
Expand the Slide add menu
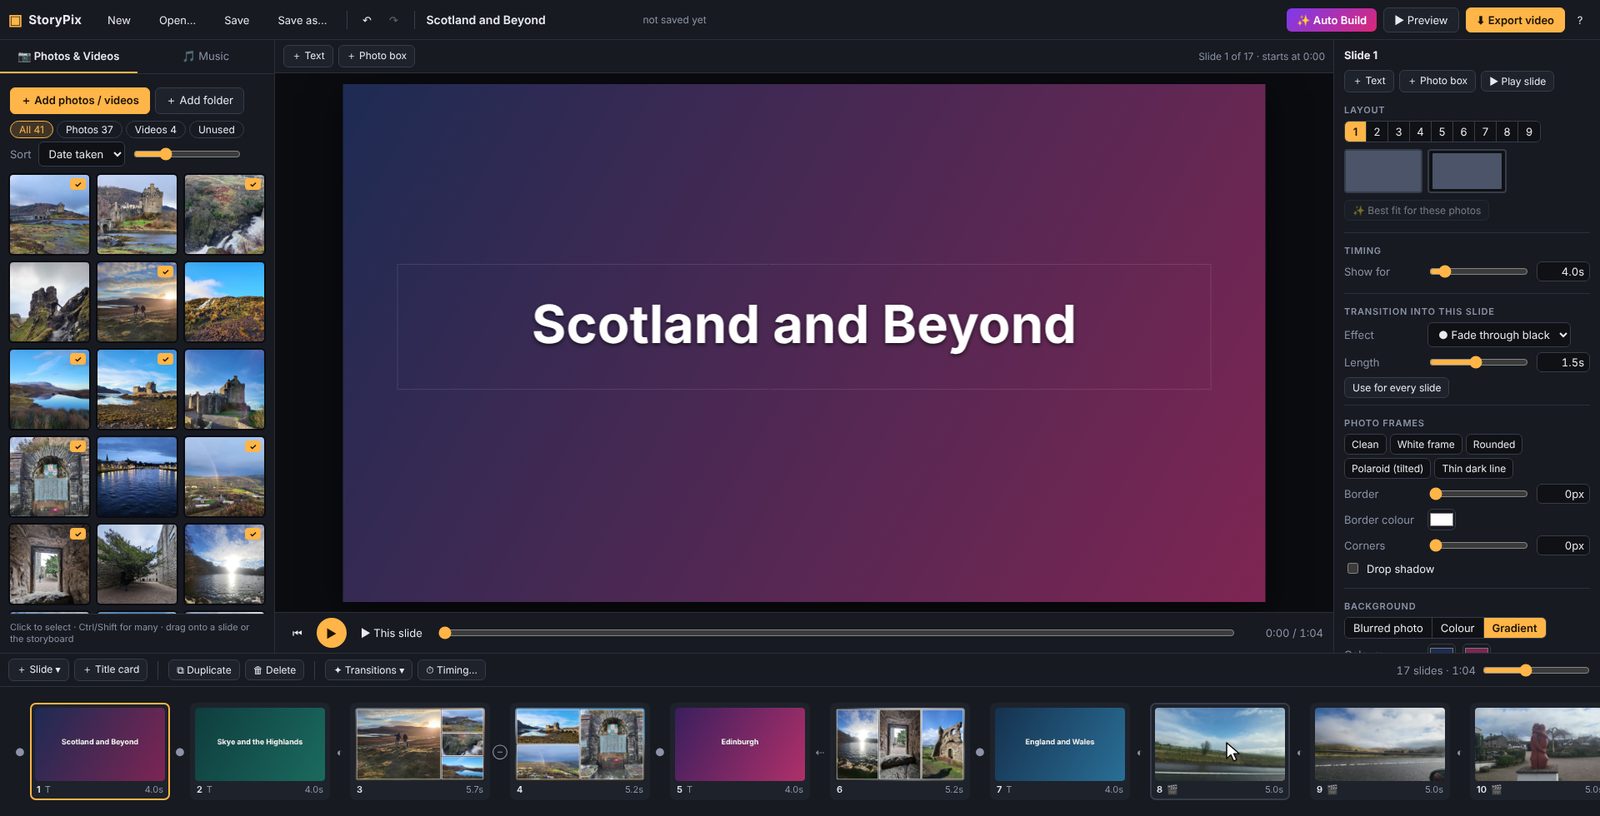coord(39,670)
